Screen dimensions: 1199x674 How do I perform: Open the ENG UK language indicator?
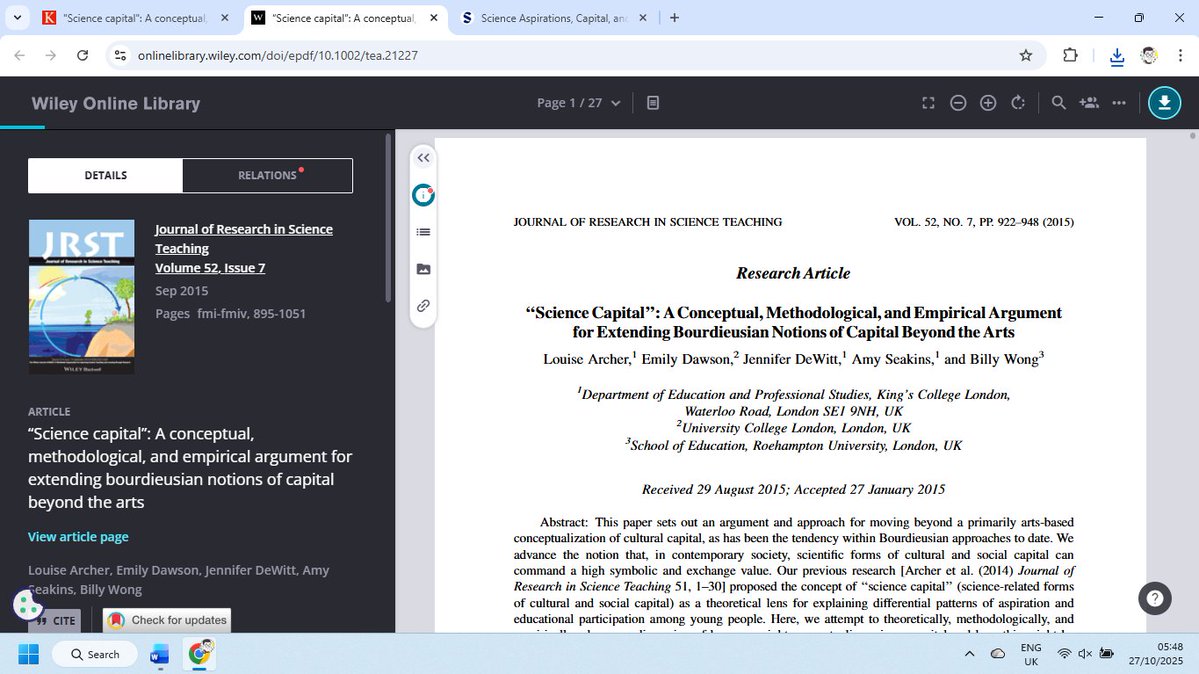(1031, 654)
